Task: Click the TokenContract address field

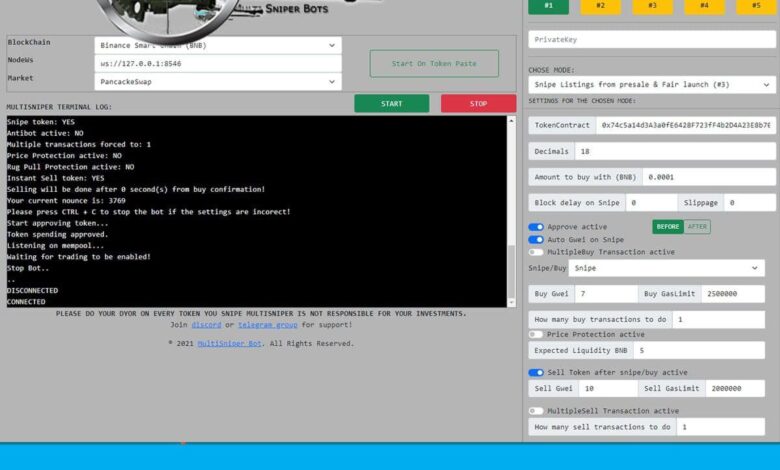Action: pyautogui.click(x=685, y=125)
